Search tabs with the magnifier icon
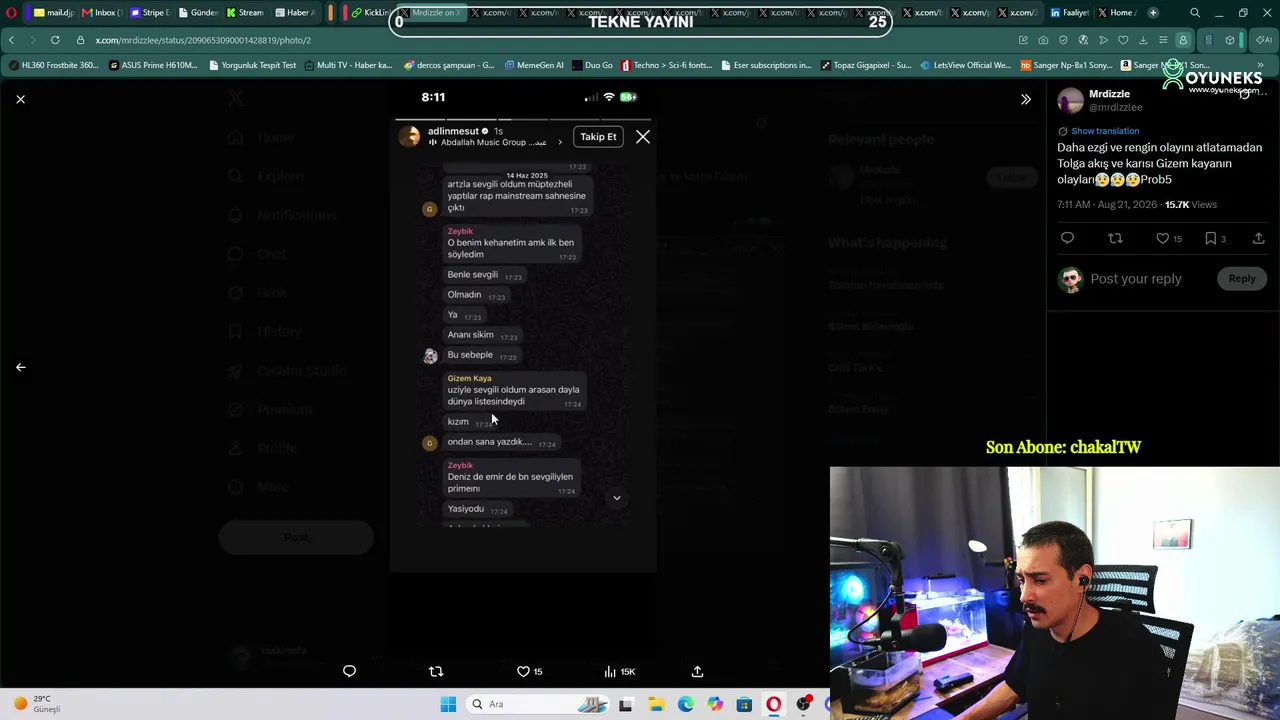Screen dimensions: 1280x720 [1195, 13]
